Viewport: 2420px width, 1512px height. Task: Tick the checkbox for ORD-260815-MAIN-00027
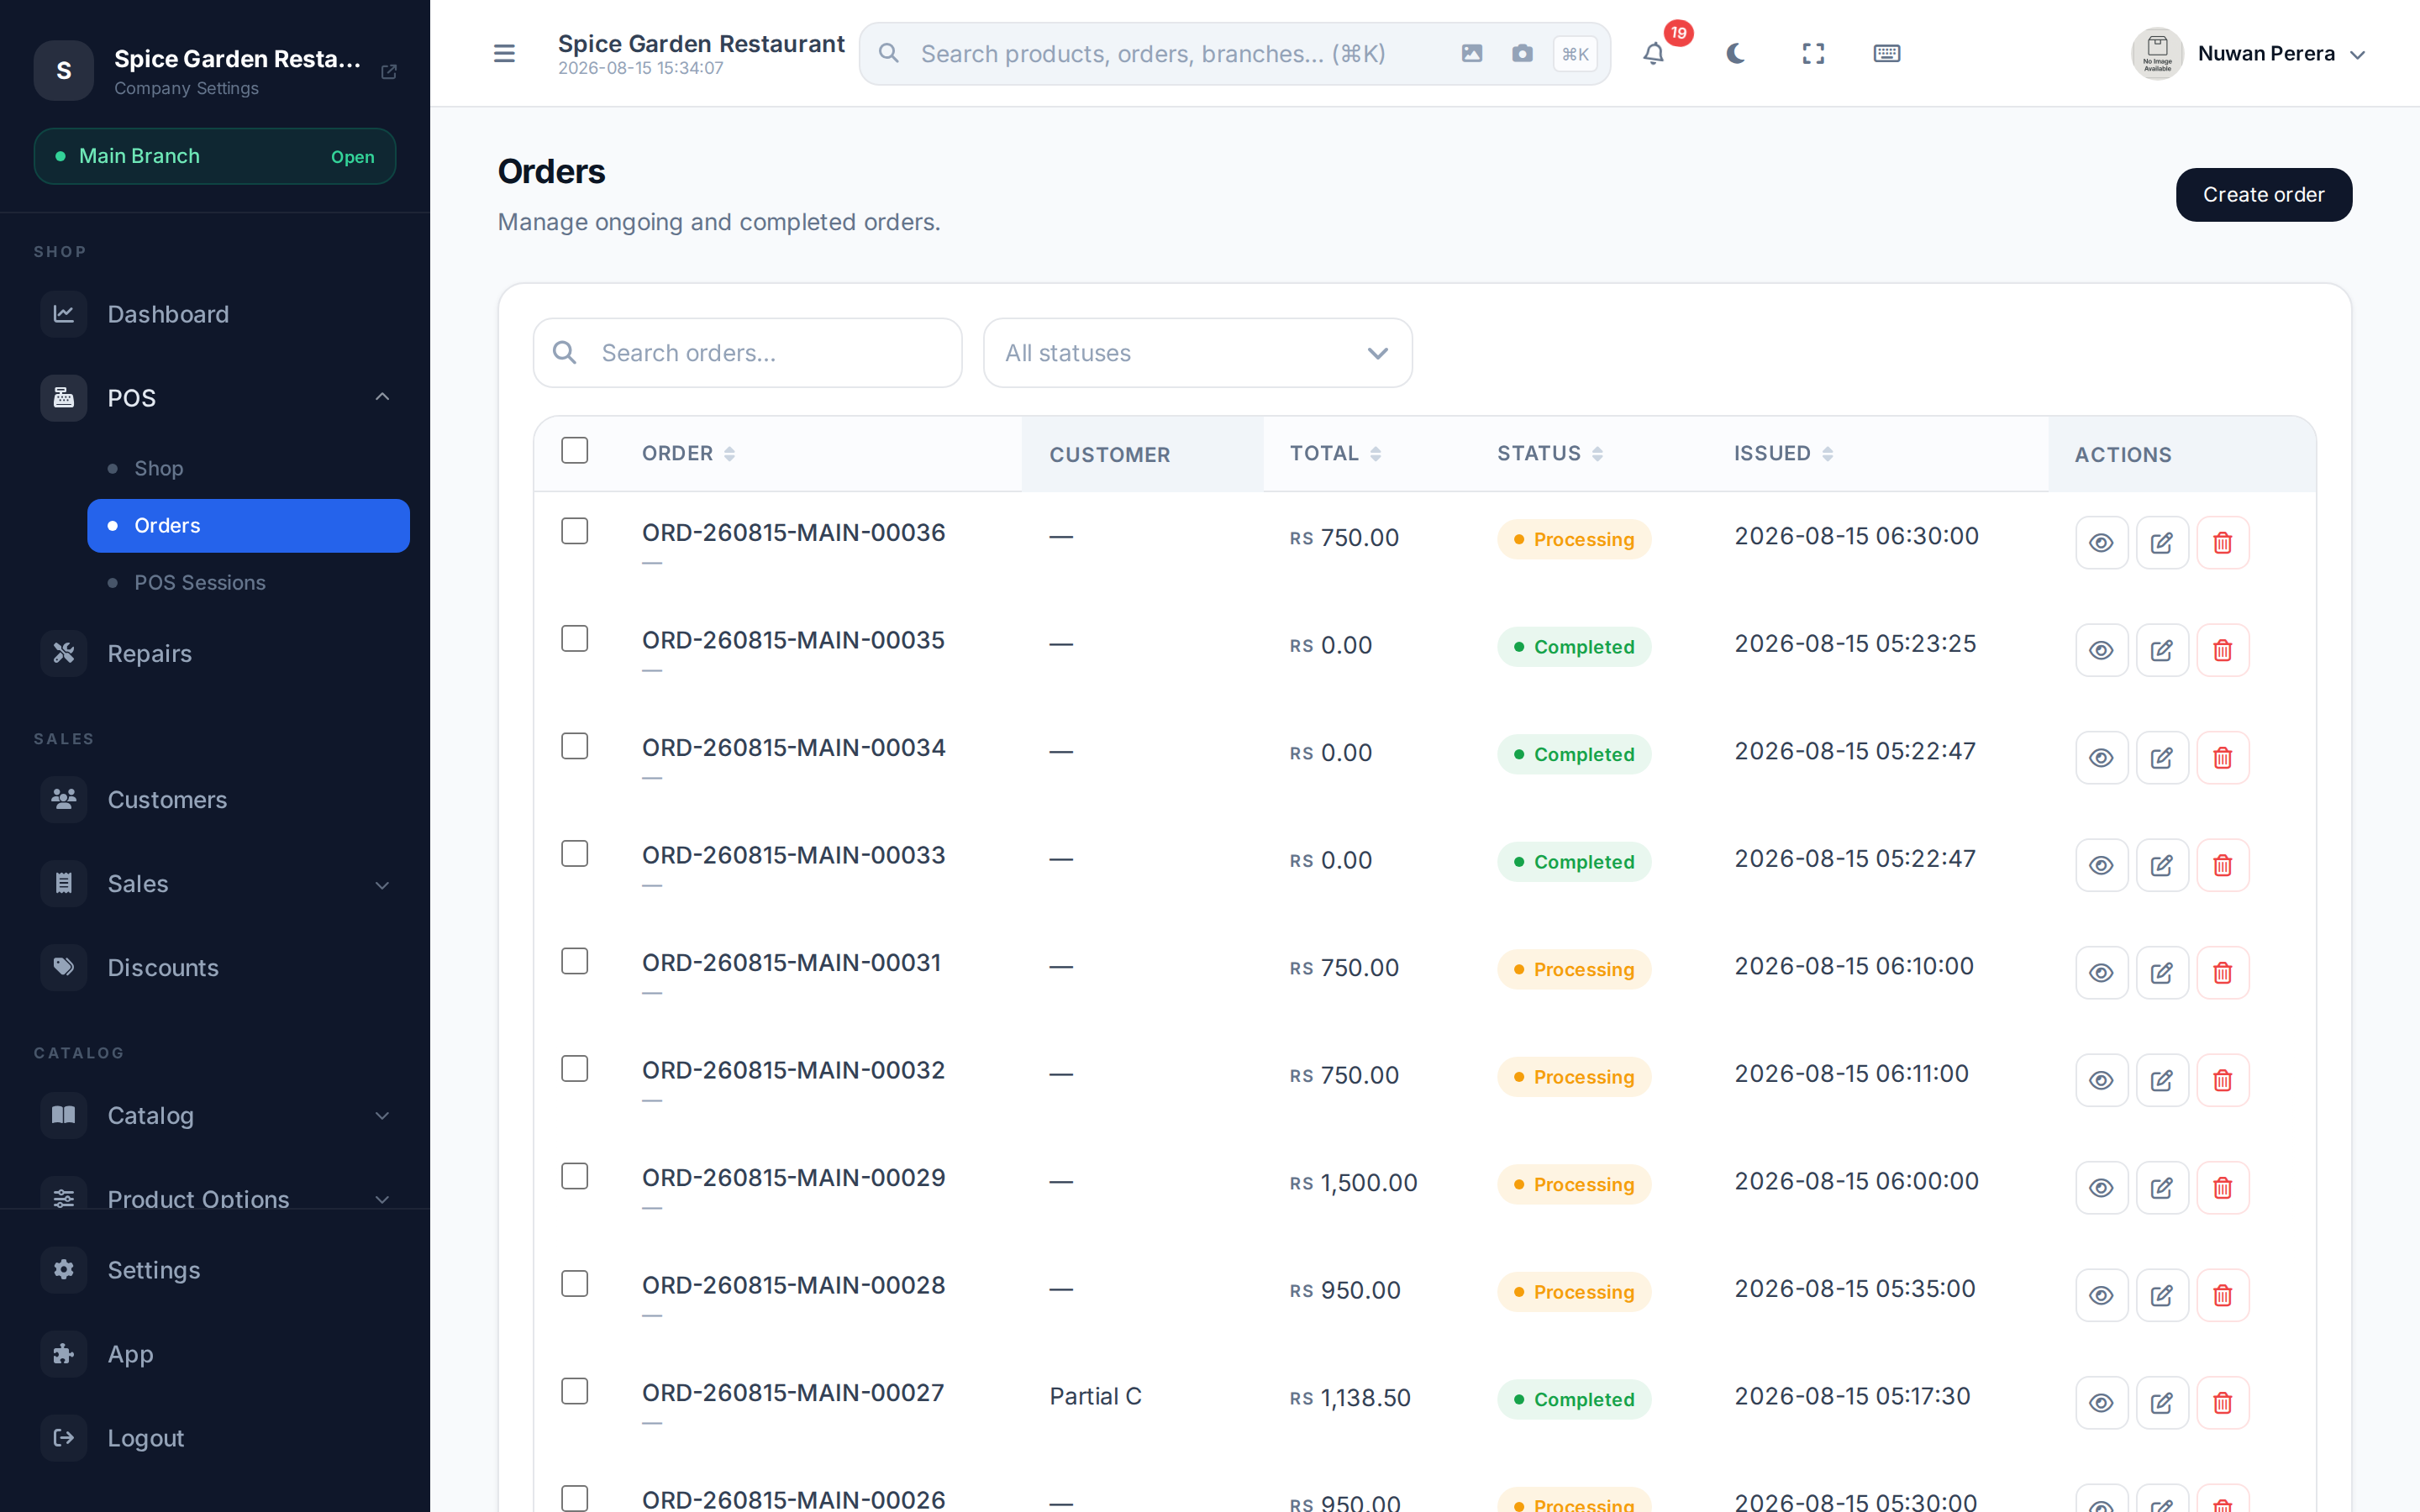[574, 1390]
